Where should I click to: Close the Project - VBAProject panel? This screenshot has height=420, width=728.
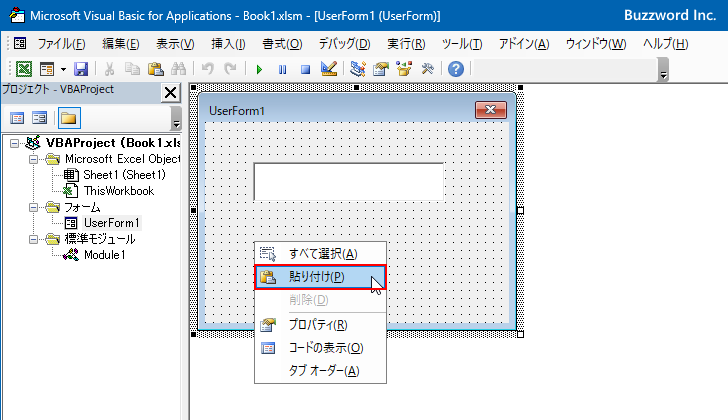(170, 92)
